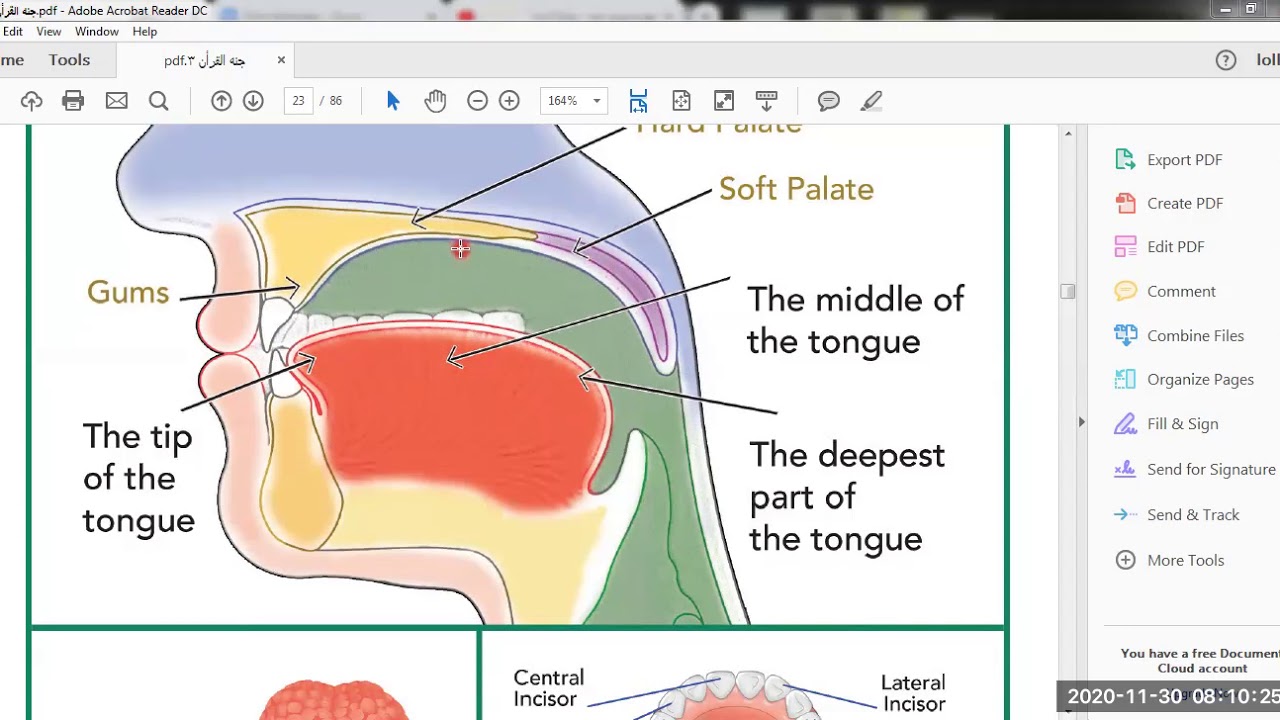
Task: Fit one full page to window
Action: pos(681,101)
